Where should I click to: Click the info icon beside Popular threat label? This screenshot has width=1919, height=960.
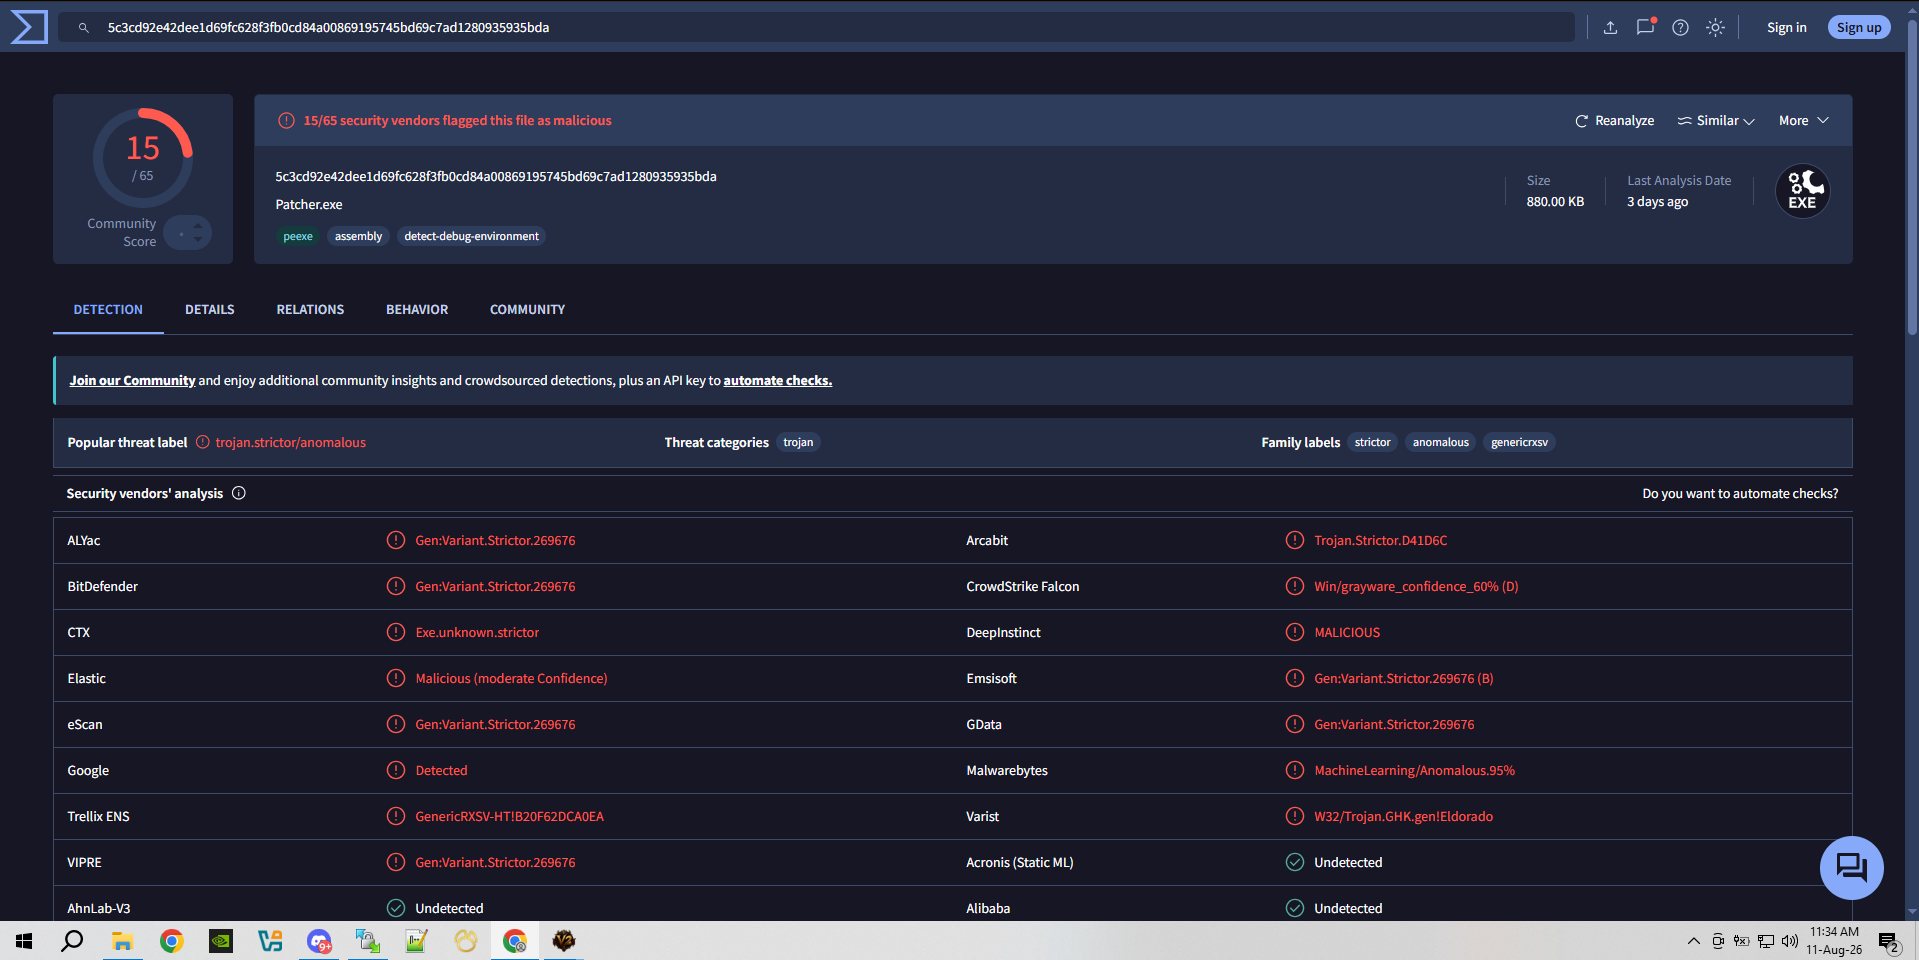pos(203,443)
